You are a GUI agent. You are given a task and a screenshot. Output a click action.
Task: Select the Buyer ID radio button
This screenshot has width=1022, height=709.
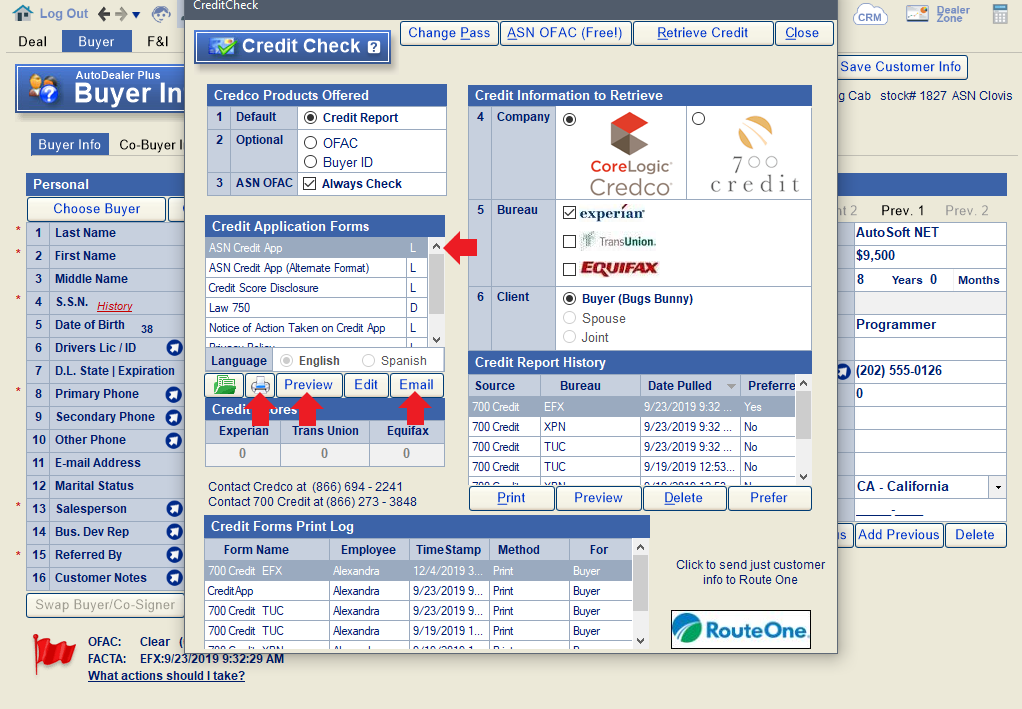(310, 162)
